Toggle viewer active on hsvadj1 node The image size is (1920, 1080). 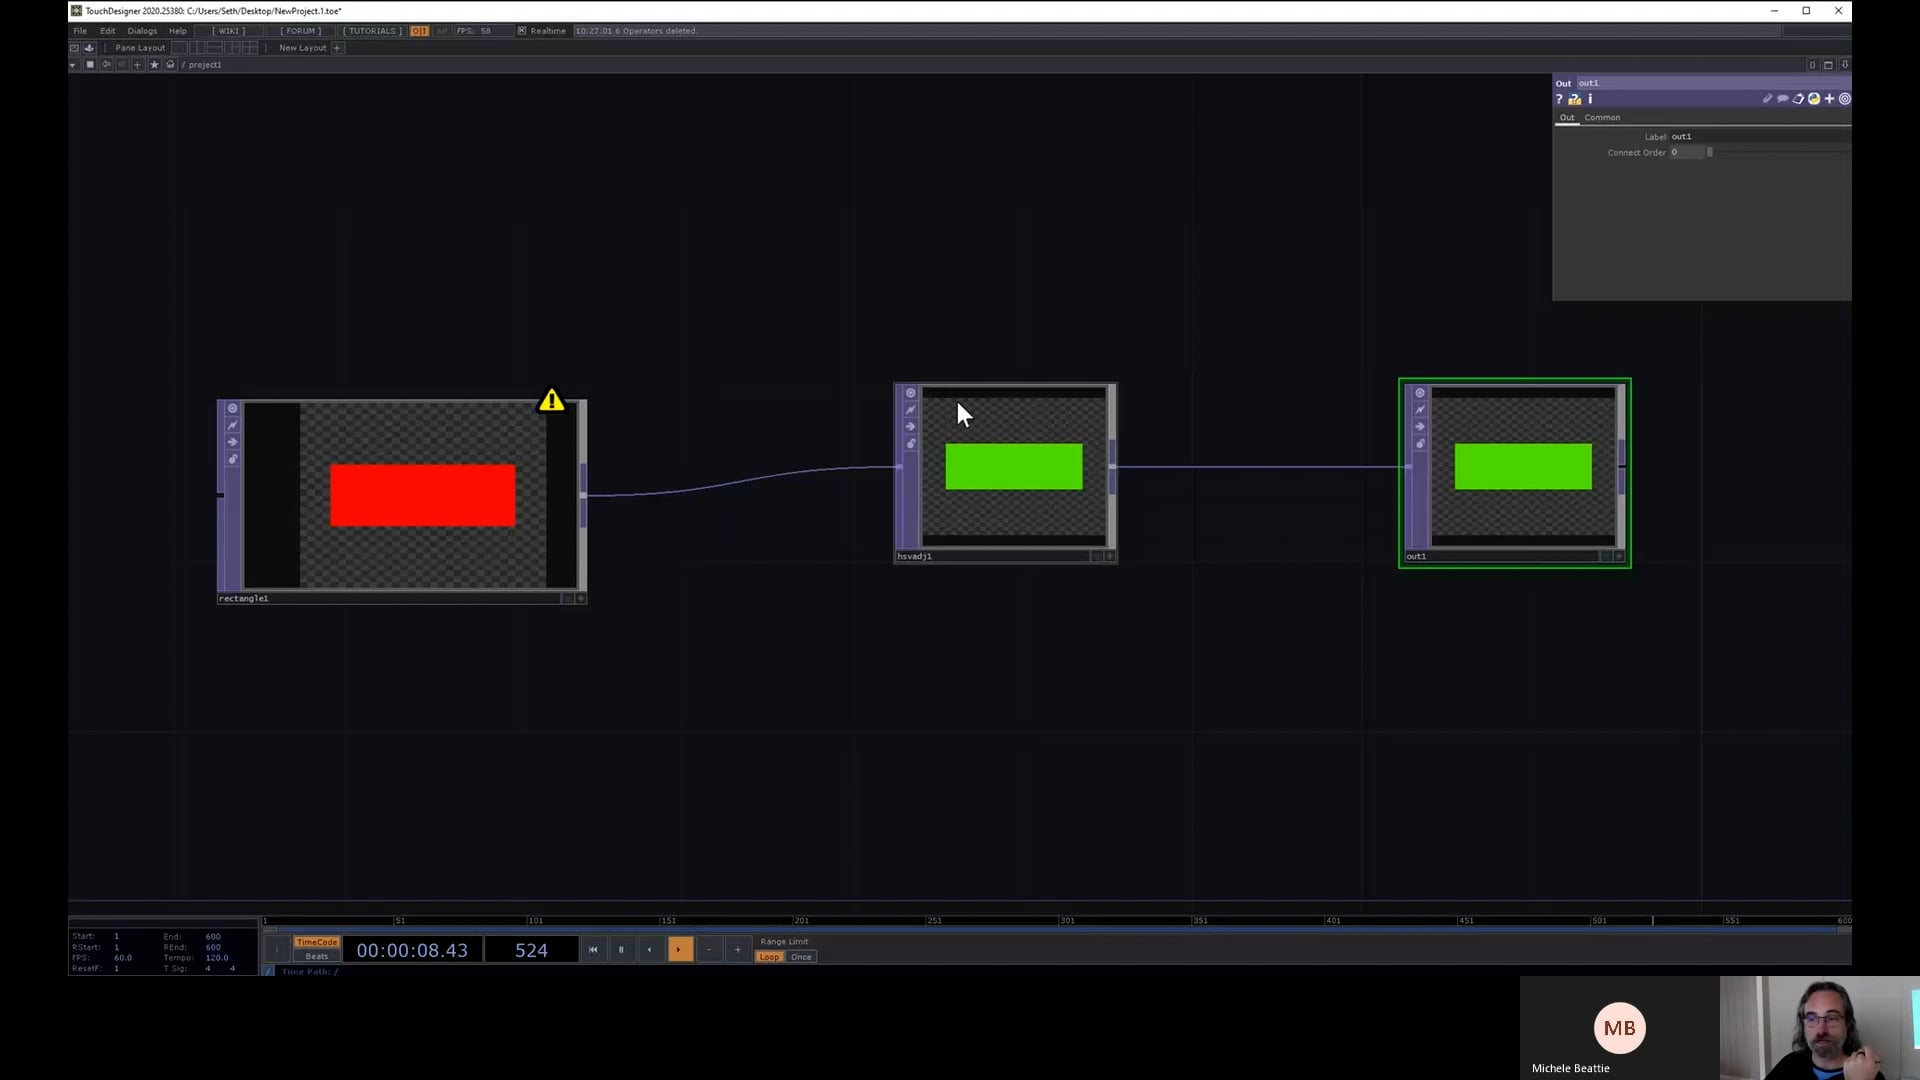pyautogui.click(x=1109, y=556)
